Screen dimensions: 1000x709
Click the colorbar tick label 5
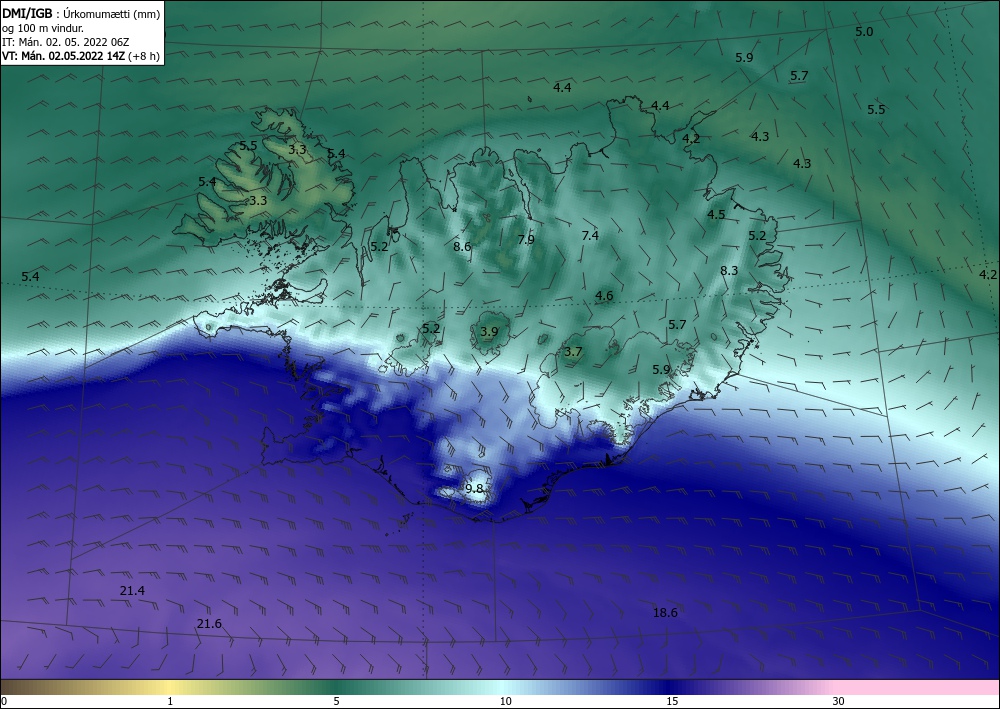[x=336, y=701]
